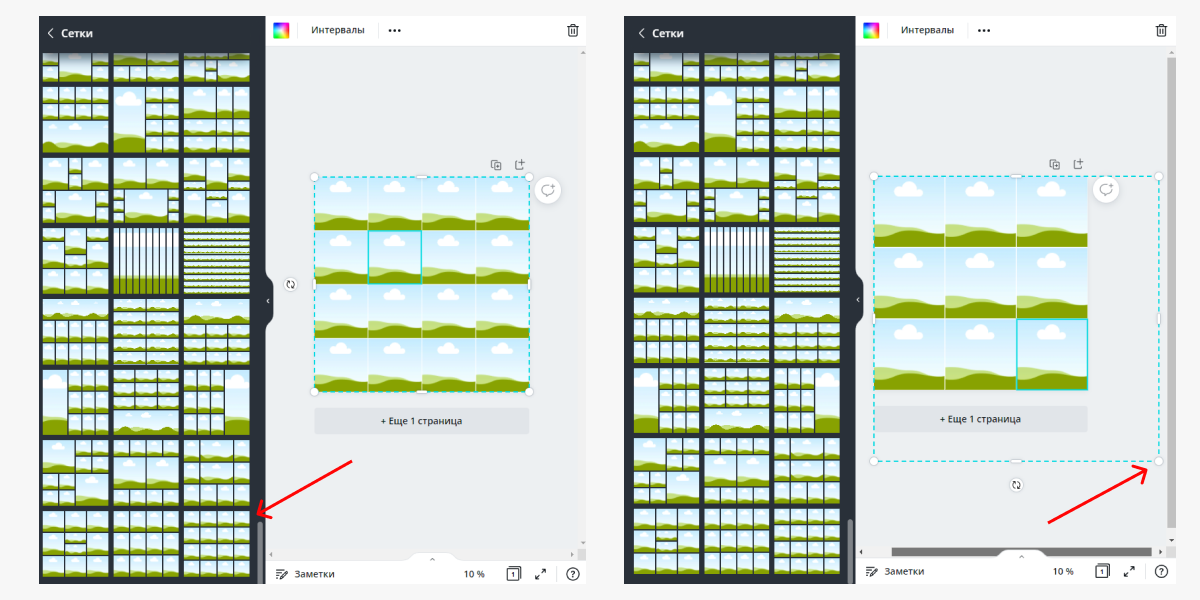Open the rainbow color picker in the right toolbar
Viewport: 1200px width, 600px height.
(871, 30)
